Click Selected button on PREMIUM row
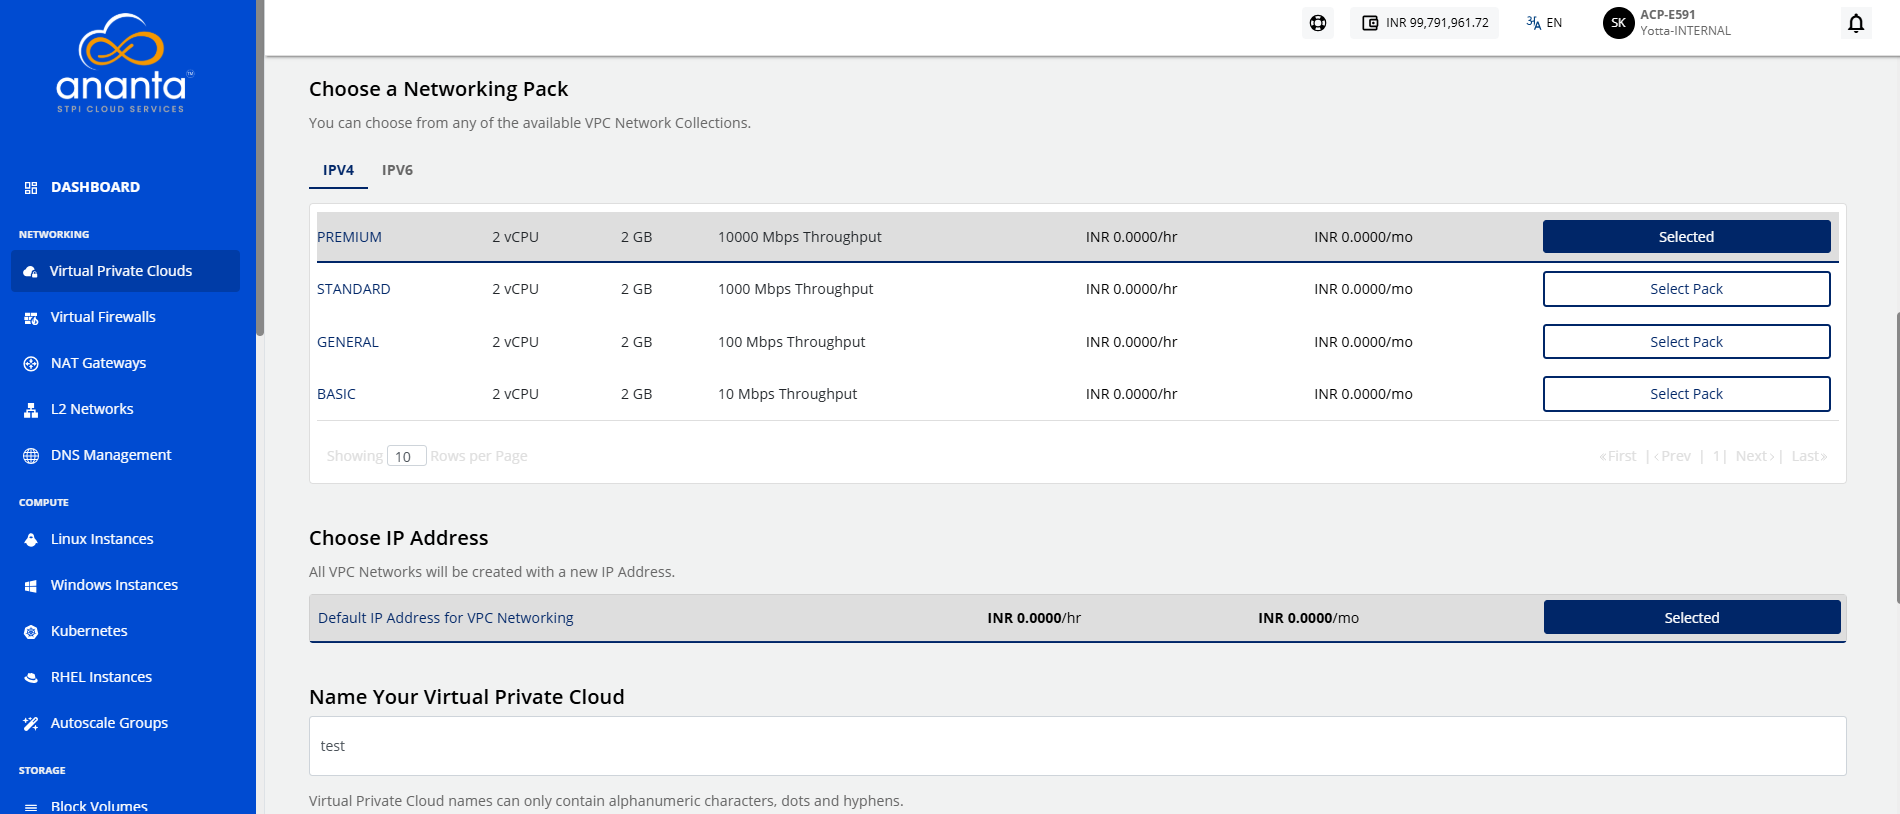The image size is (1900, 814). 1686,237
